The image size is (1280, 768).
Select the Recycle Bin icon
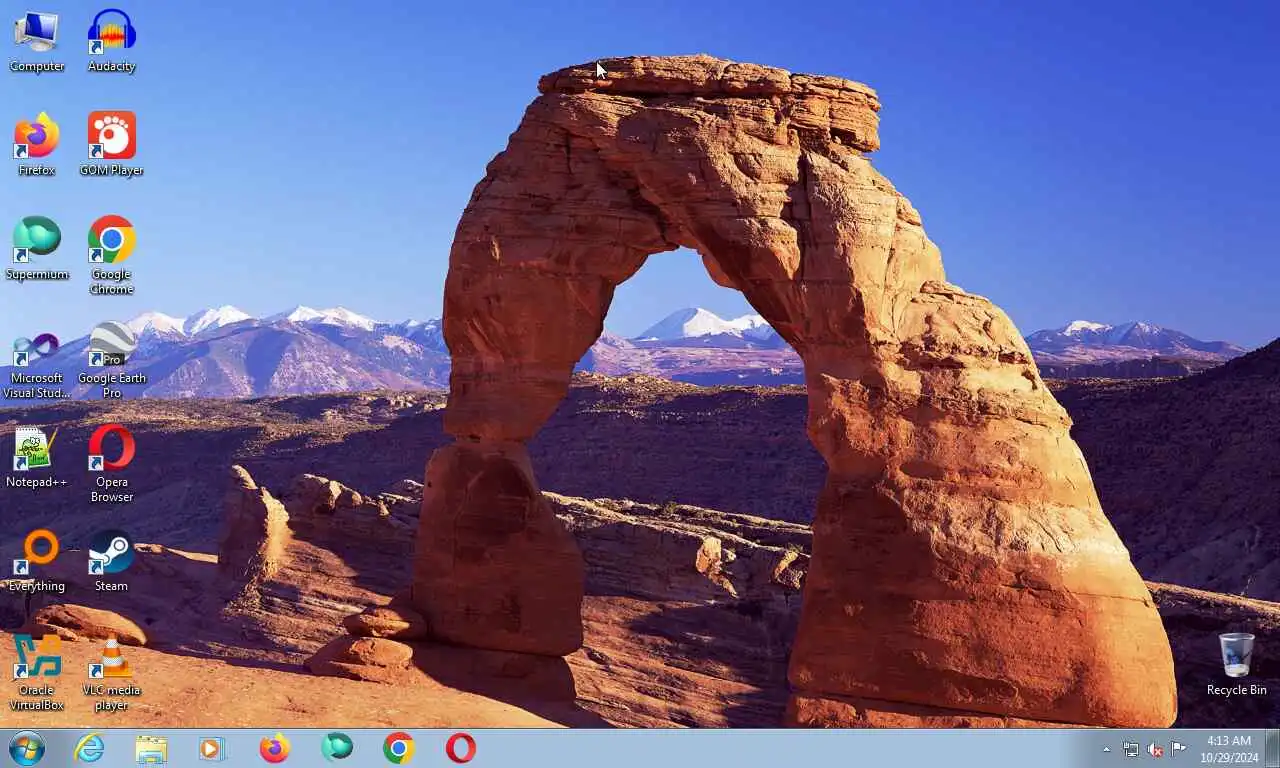click(x=1236, y=664)
